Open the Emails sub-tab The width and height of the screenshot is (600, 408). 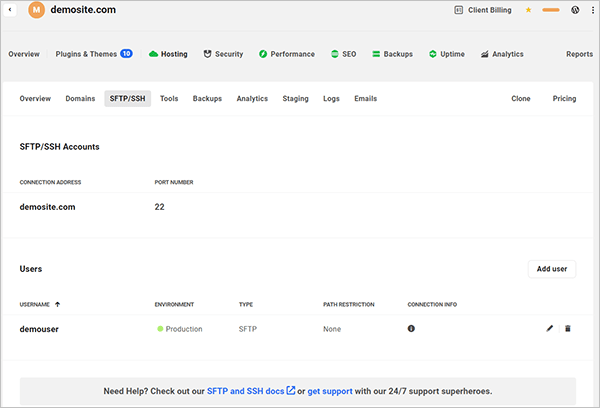(x=365, y=98)
